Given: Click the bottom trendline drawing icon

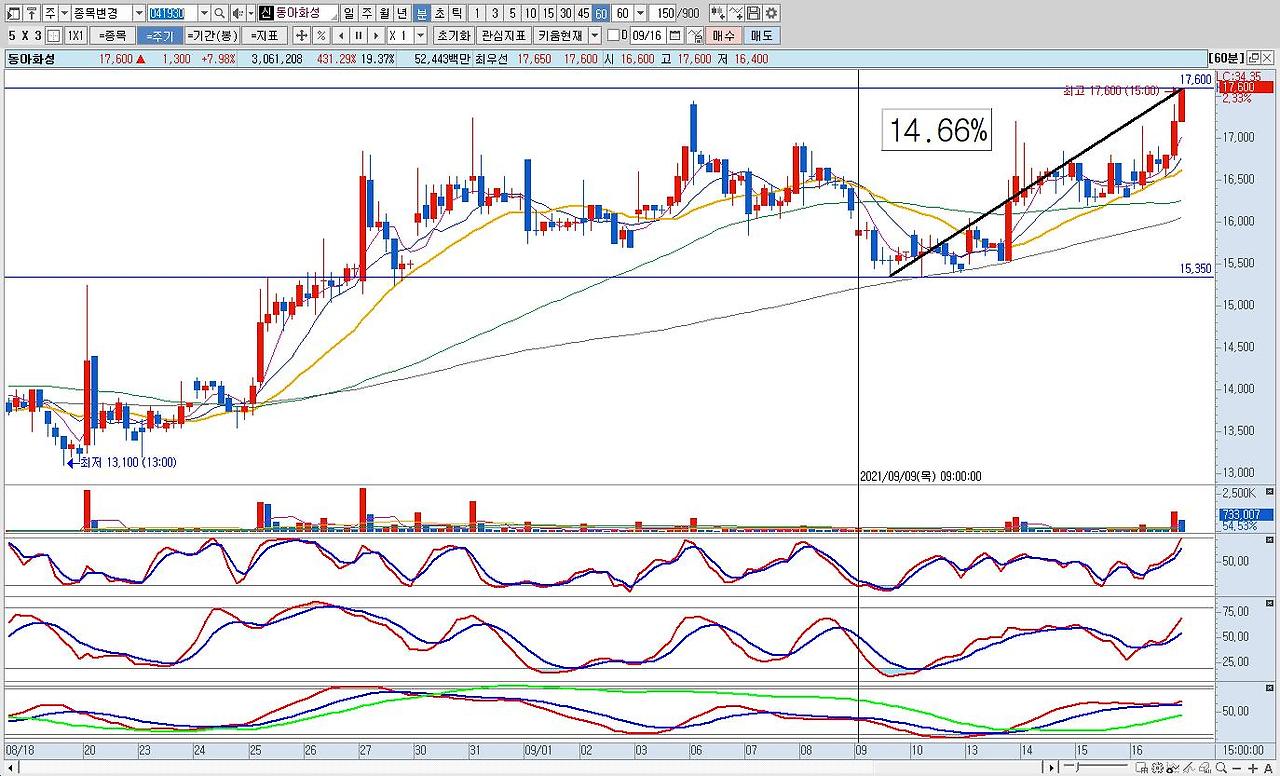Looking at the screenshot, I should (1189, 768).
